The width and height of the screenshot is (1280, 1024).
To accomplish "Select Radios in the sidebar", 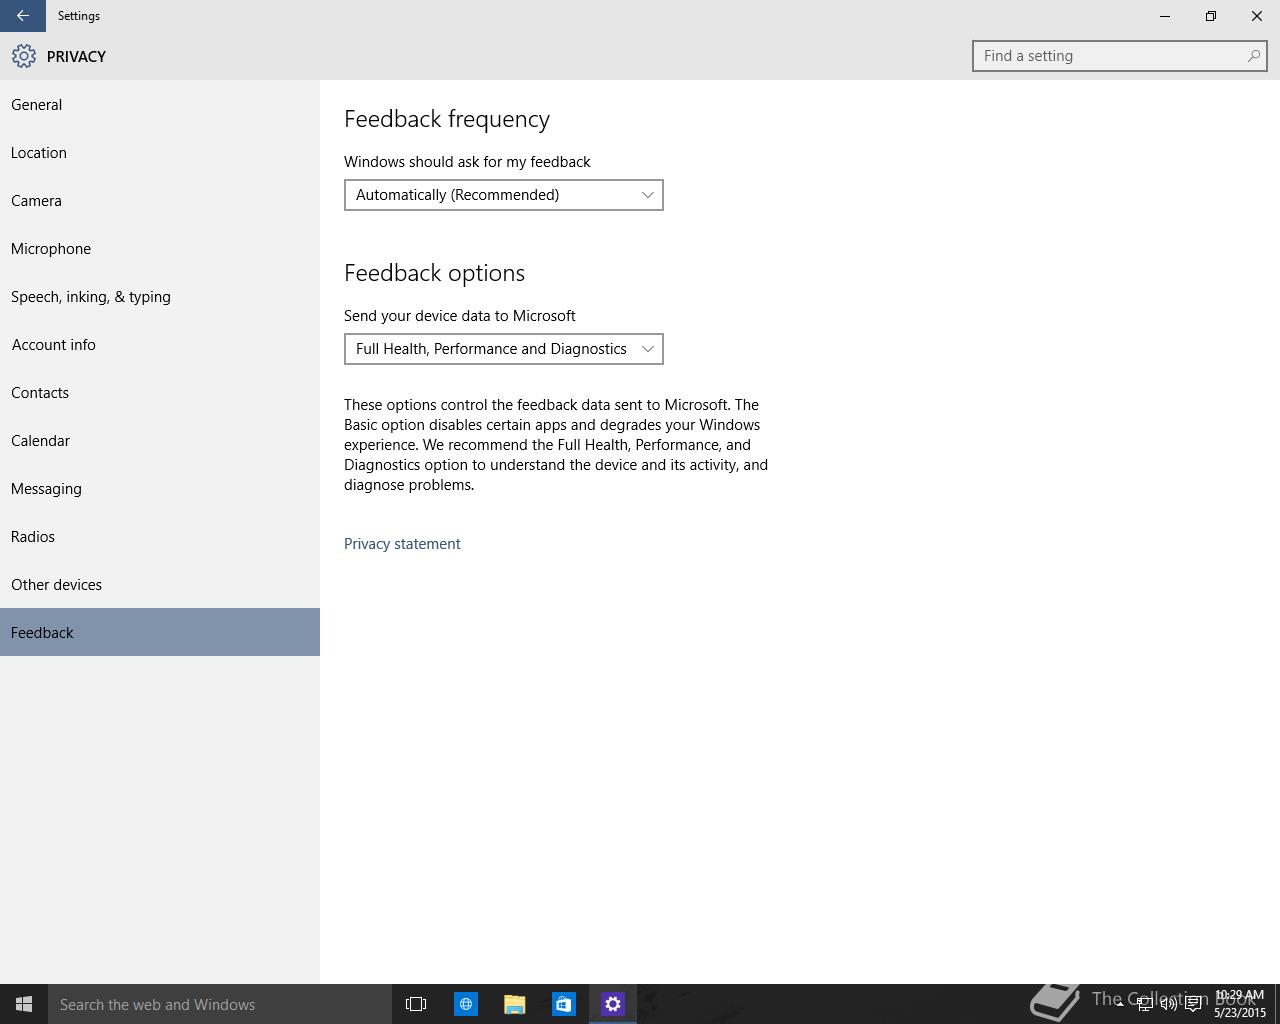I will [160, 536].
